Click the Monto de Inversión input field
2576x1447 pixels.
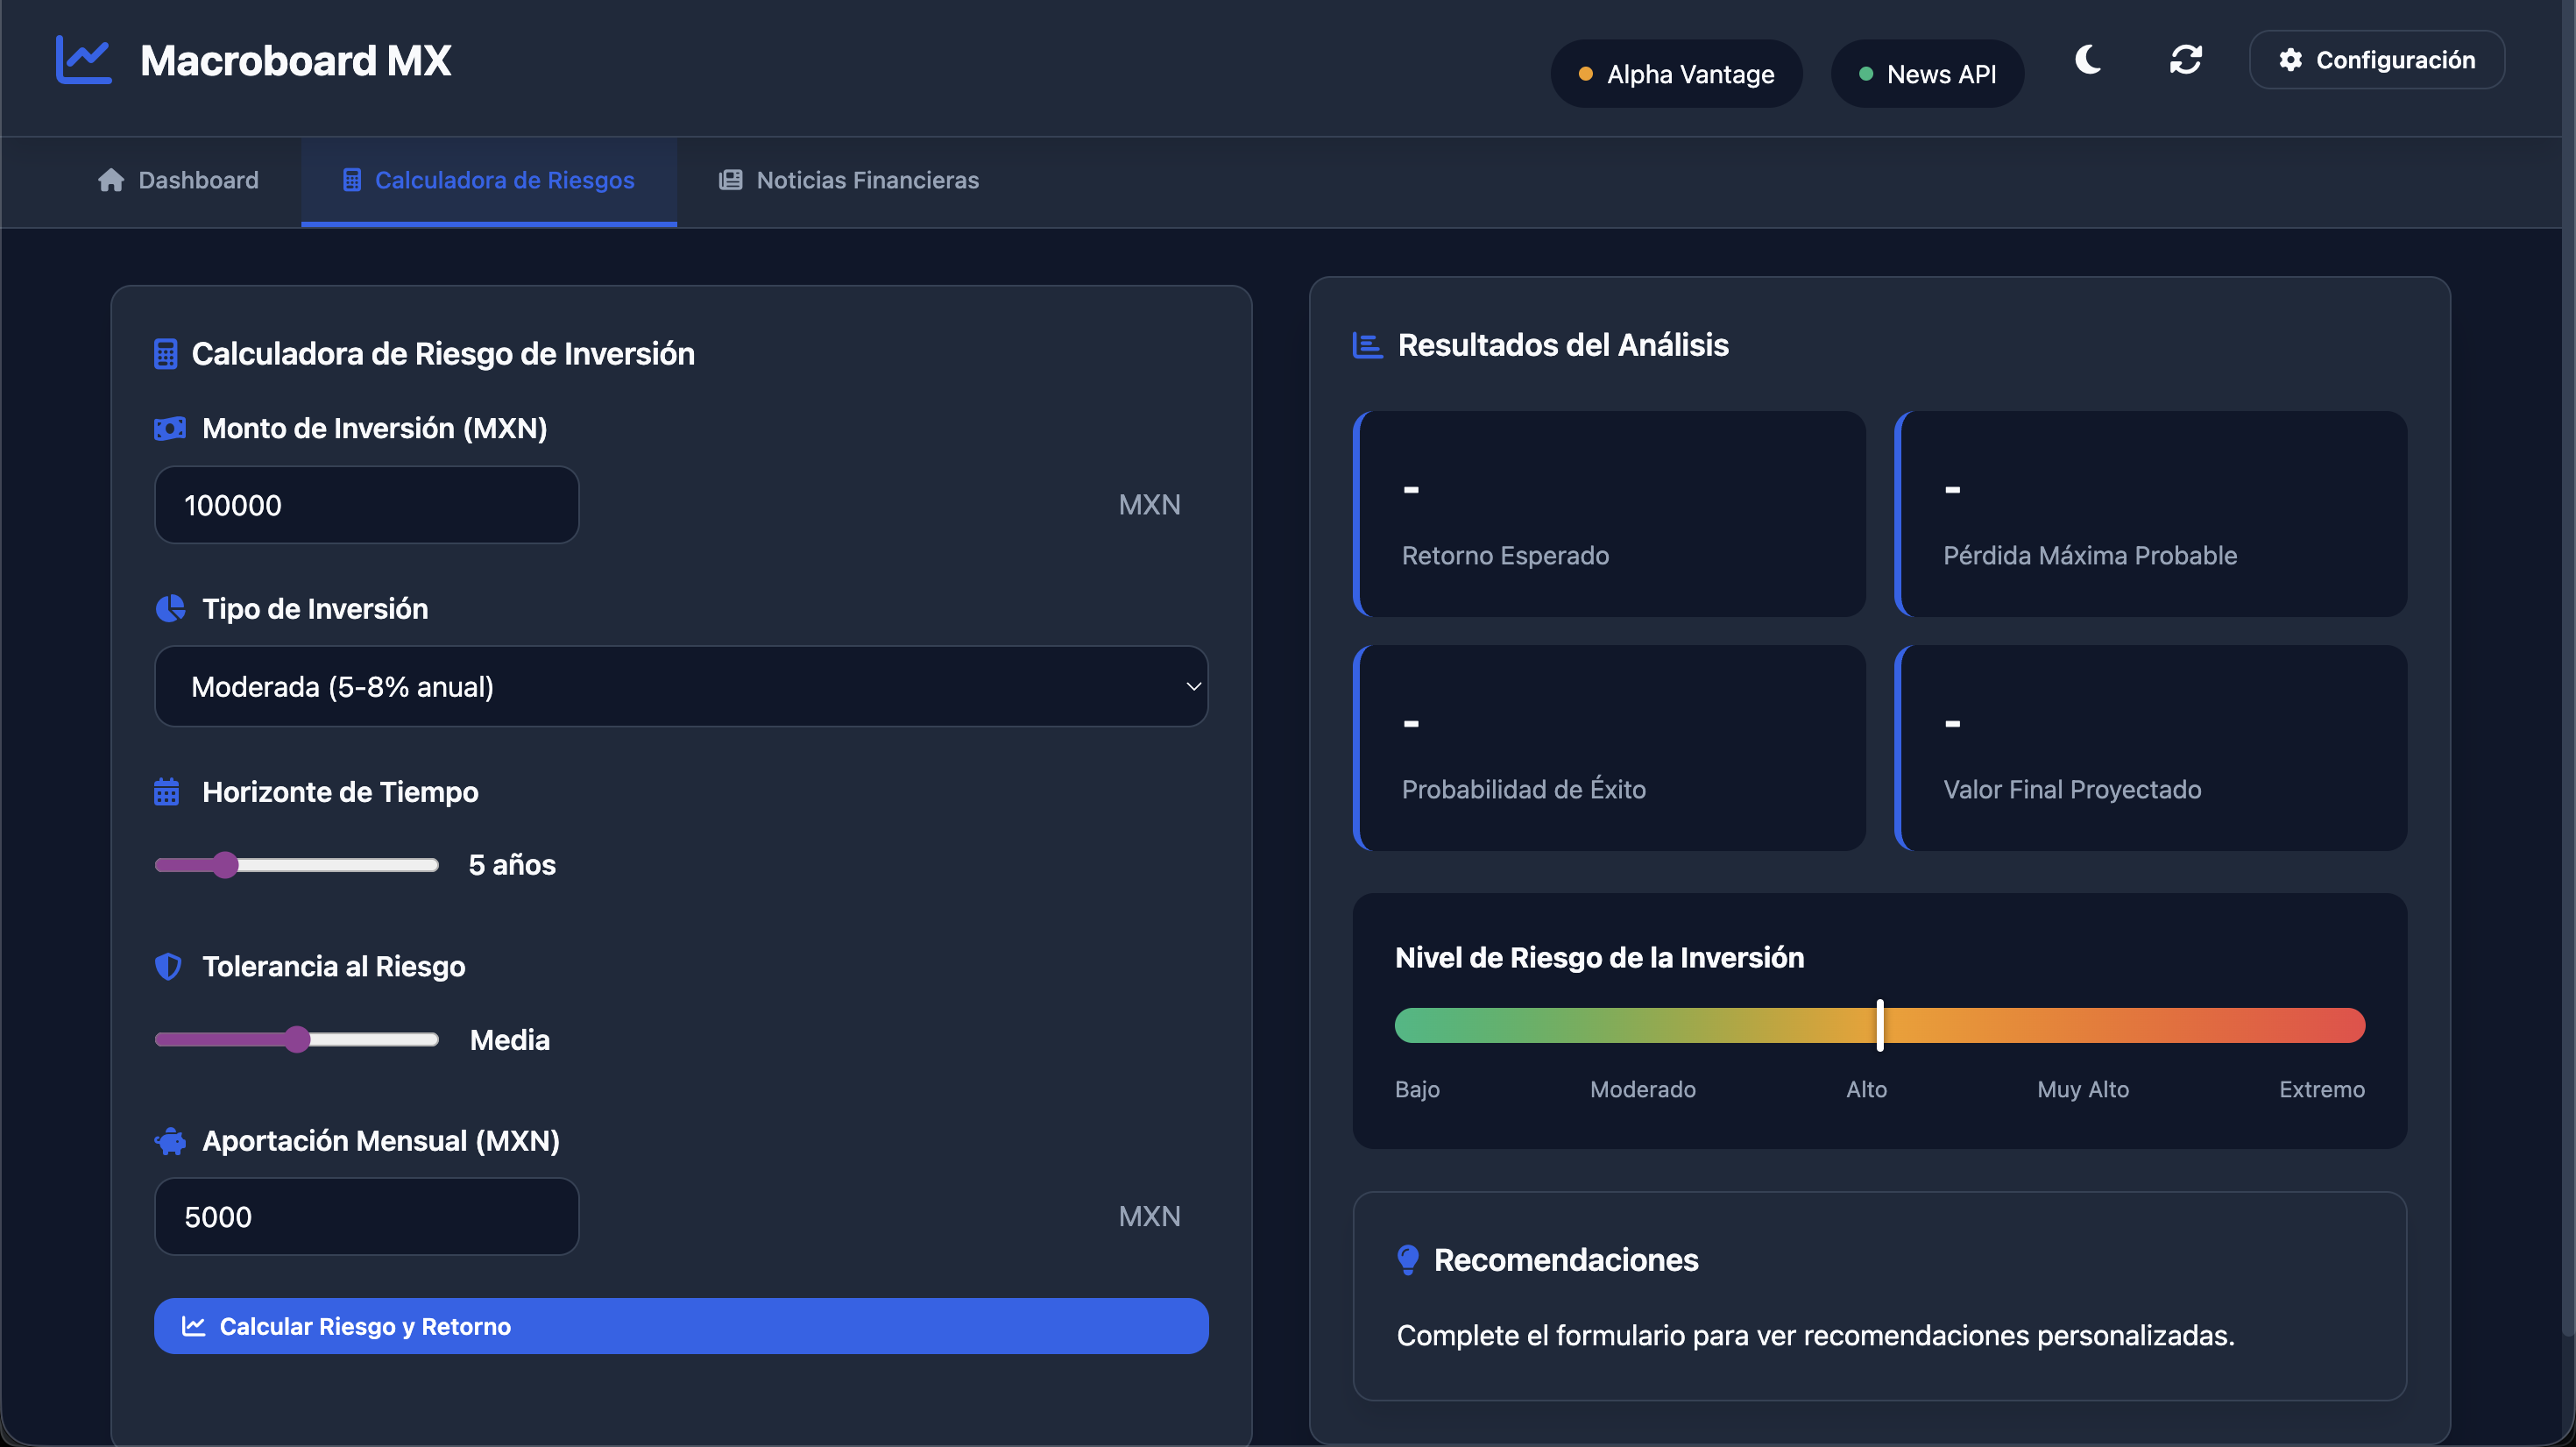coord(367,505)
